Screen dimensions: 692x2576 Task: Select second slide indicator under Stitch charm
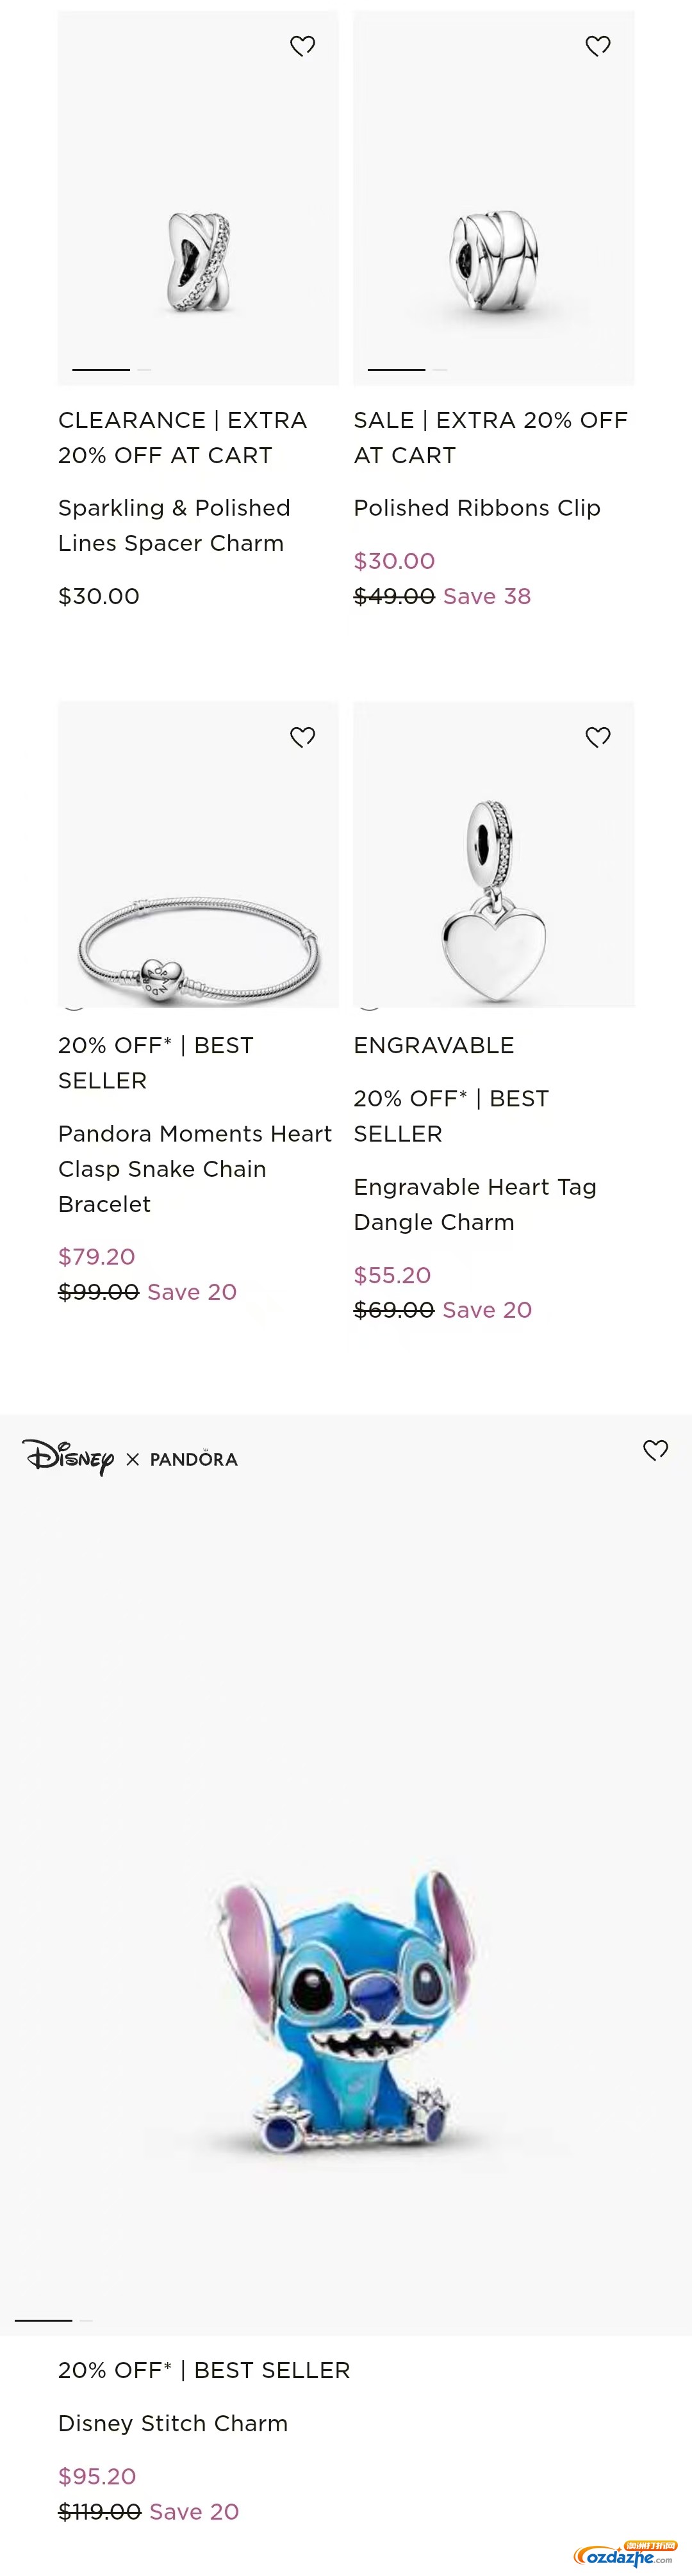(86, 2320)
